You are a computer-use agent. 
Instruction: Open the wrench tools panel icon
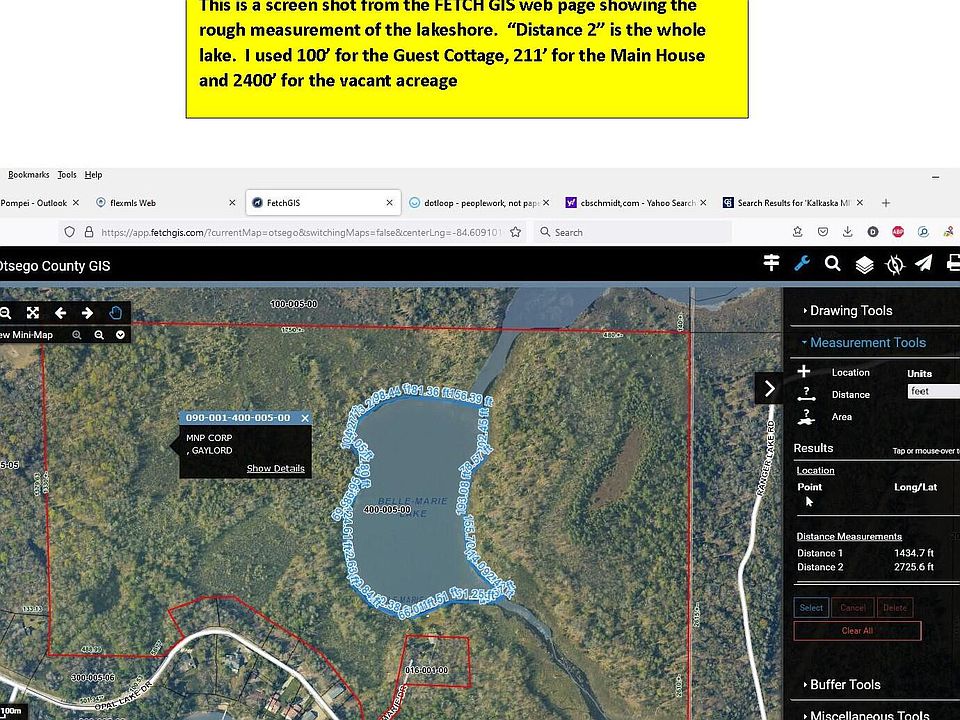click(x=801, y=264)
